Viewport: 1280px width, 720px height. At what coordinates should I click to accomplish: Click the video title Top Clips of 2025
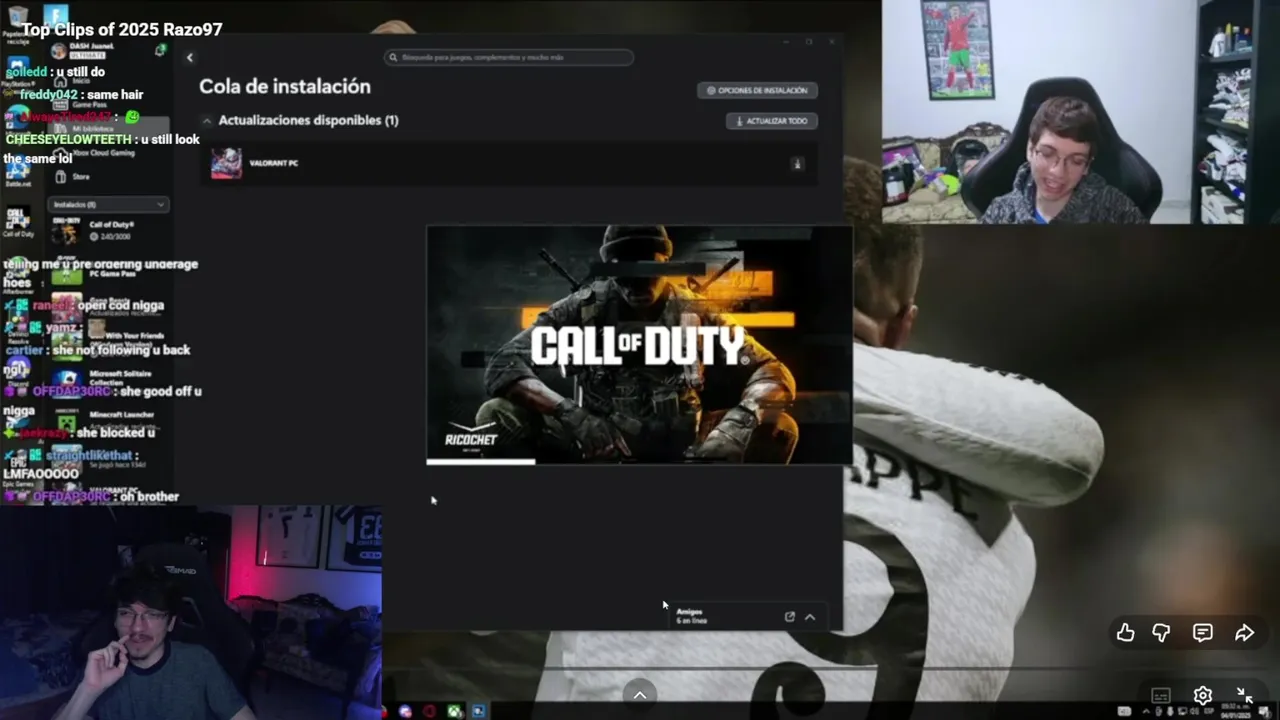[x=122, y=30]
